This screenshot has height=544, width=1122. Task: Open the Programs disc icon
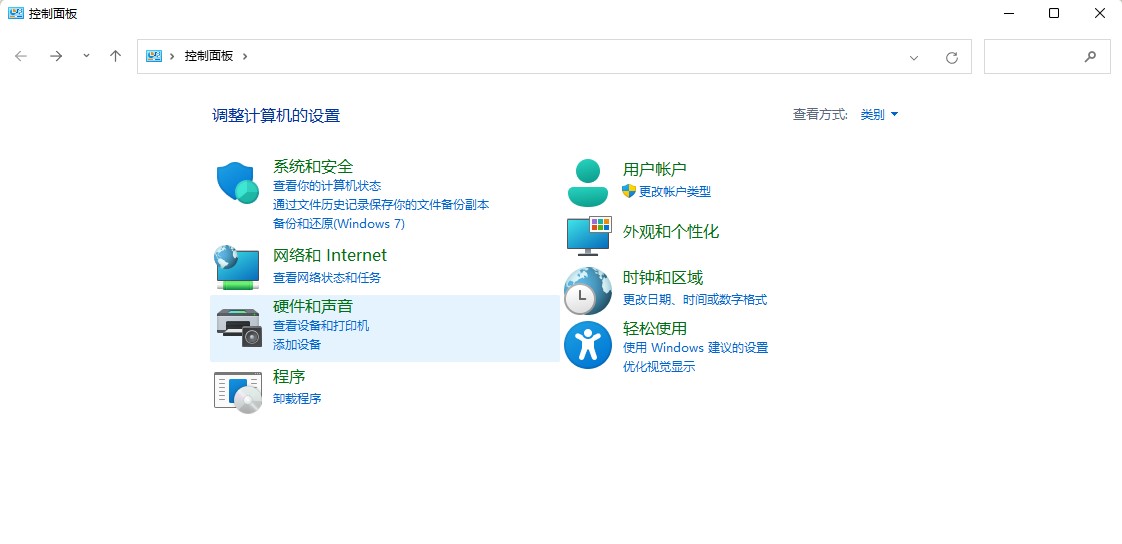(x=238, y=389)
